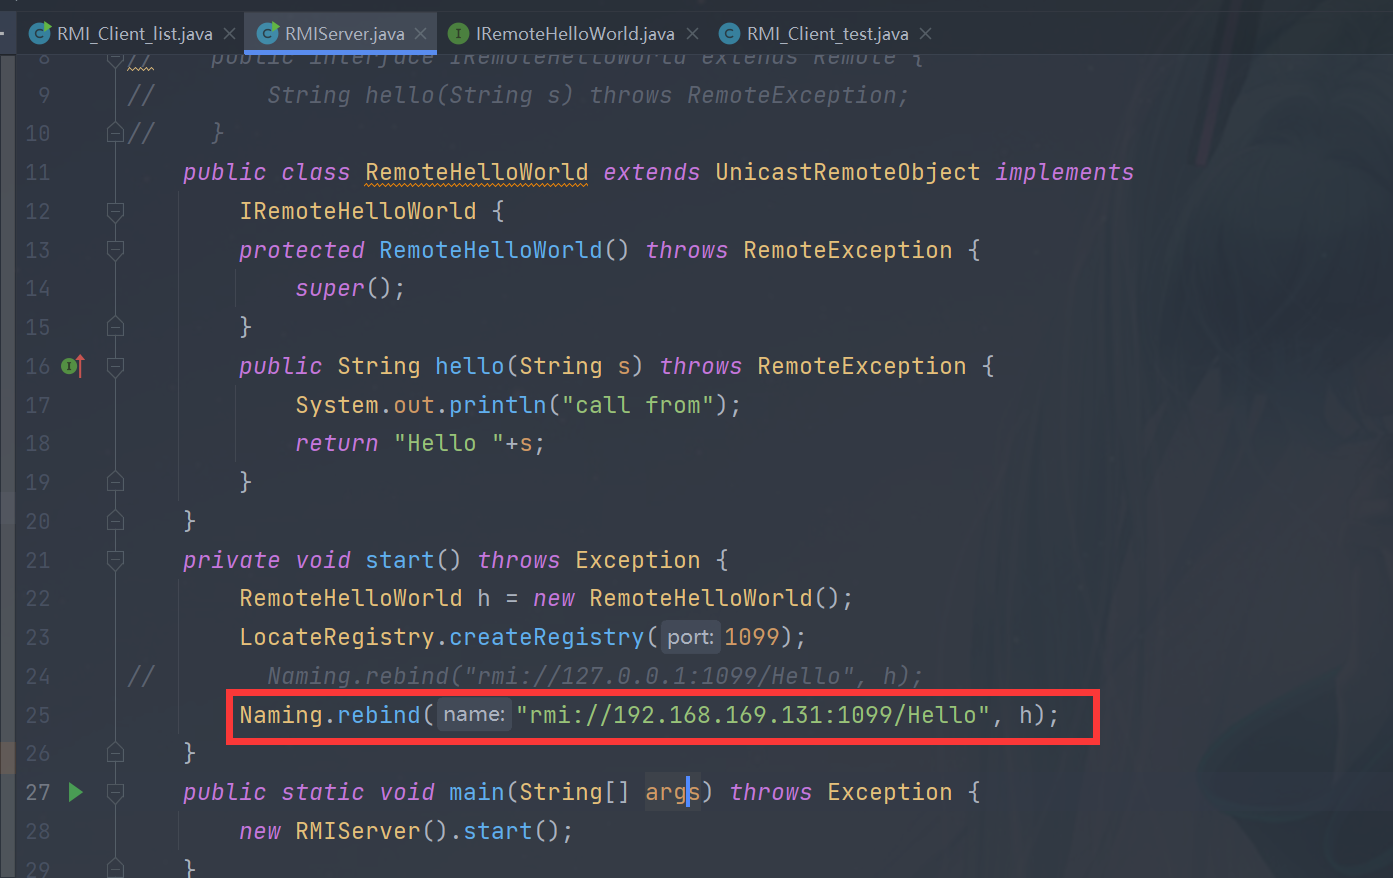
Task: Click line number 11 in the gutter
Action: pyautogui.click(x=38, y=172)
